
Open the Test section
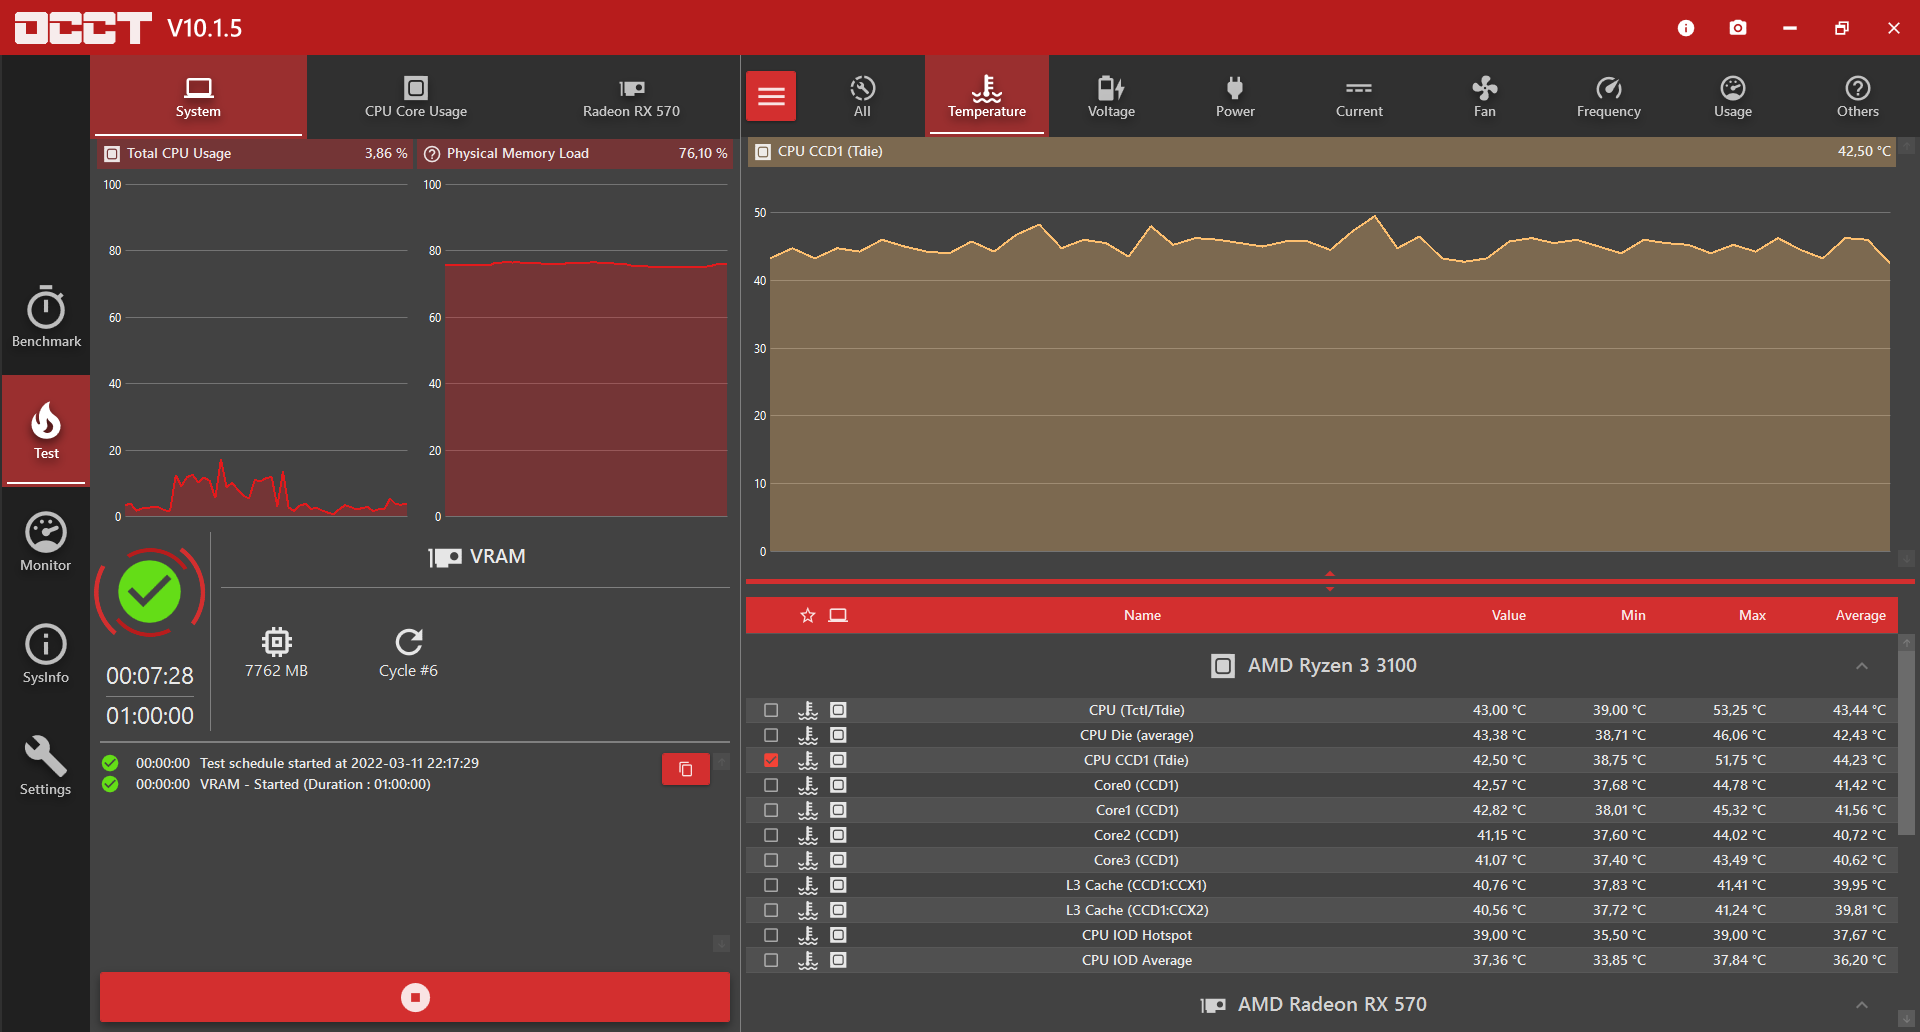pyautogui.click(x=46, y=430)
